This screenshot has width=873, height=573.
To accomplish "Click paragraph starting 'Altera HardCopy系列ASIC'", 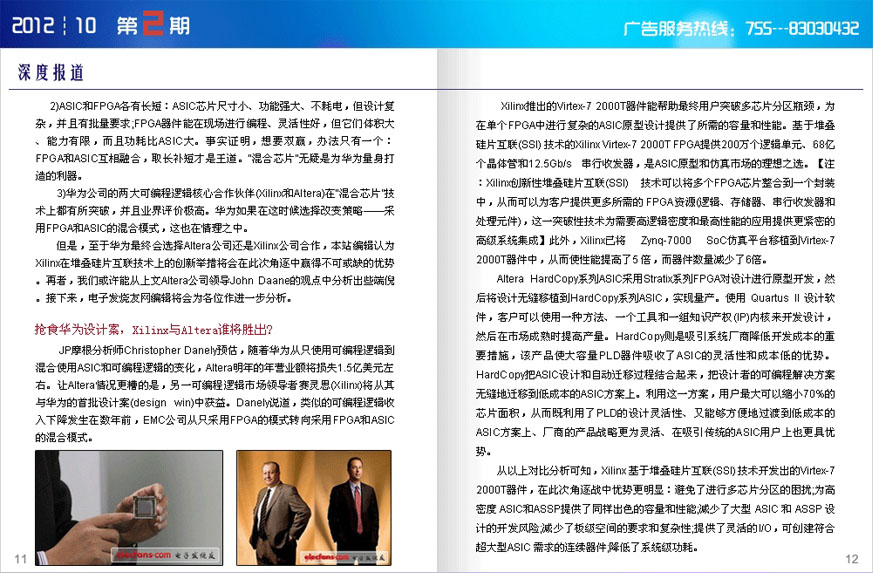I will pos(655,365).
